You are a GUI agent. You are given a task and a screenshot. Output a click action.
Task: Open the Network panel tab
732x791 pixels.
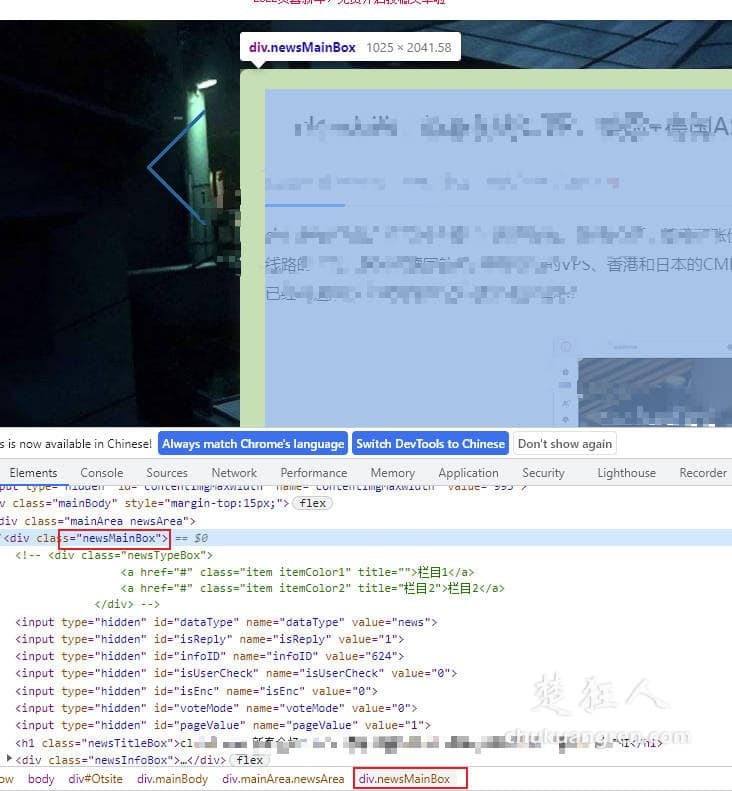click(234, 473)
